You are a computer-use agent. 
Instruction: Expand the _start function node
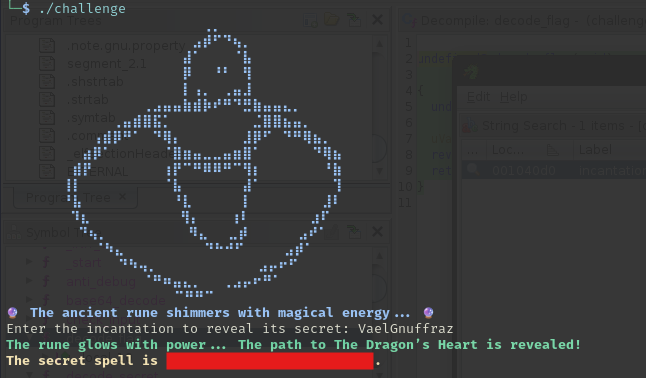[29, 261]
